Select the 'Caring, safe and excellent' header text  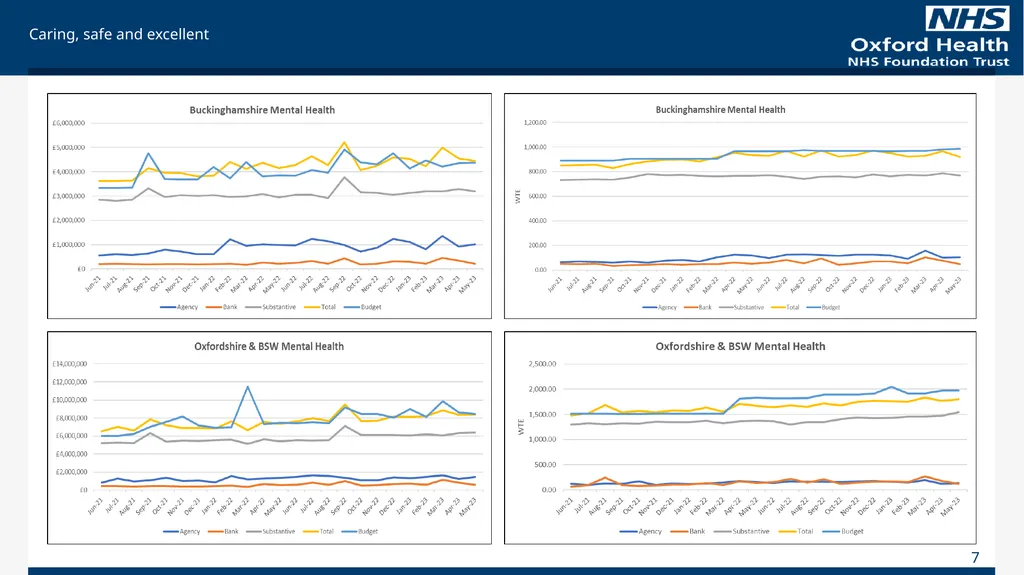point(119,34)
